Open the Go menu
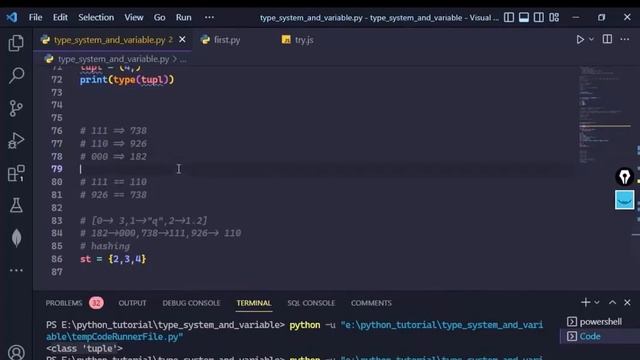The width and height of the screenshot is (640, 360). (159, 18)
